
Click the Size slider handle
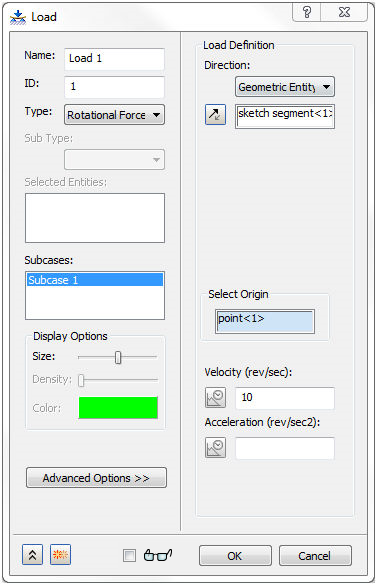[118, 357]
